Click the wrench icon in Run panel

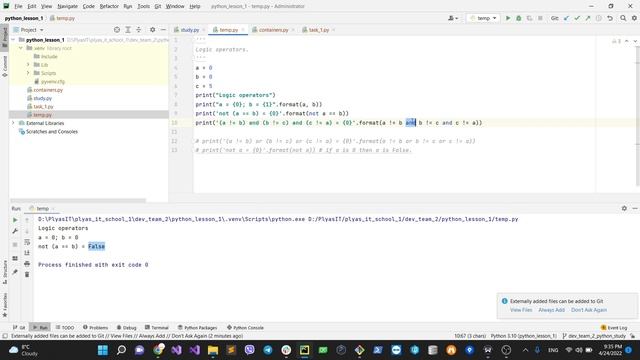pyautogui.click(x=15, y=231)
